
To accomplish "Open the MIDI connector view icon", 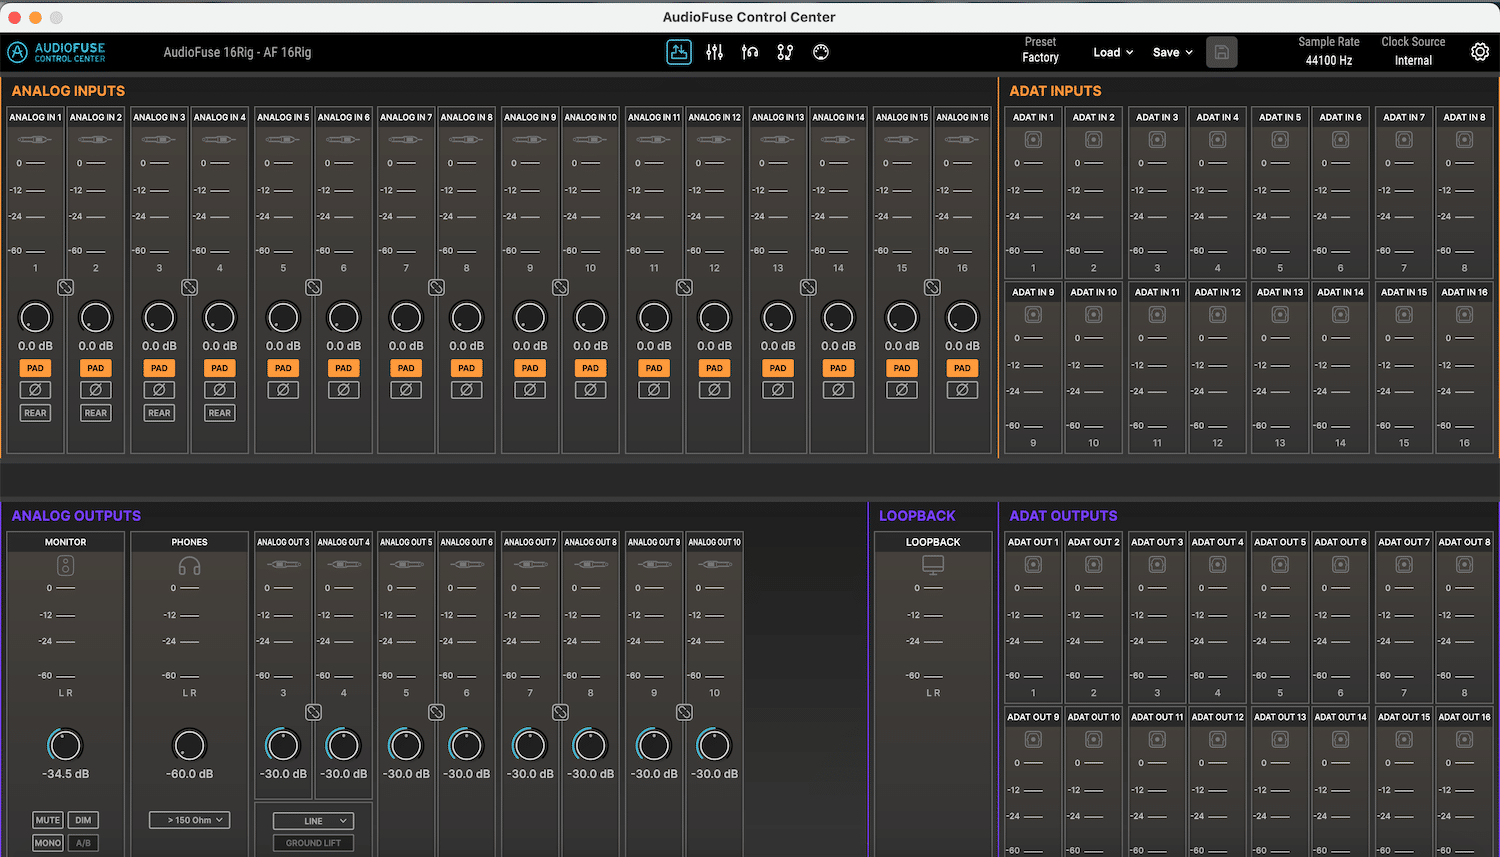I will coord(821,52).
